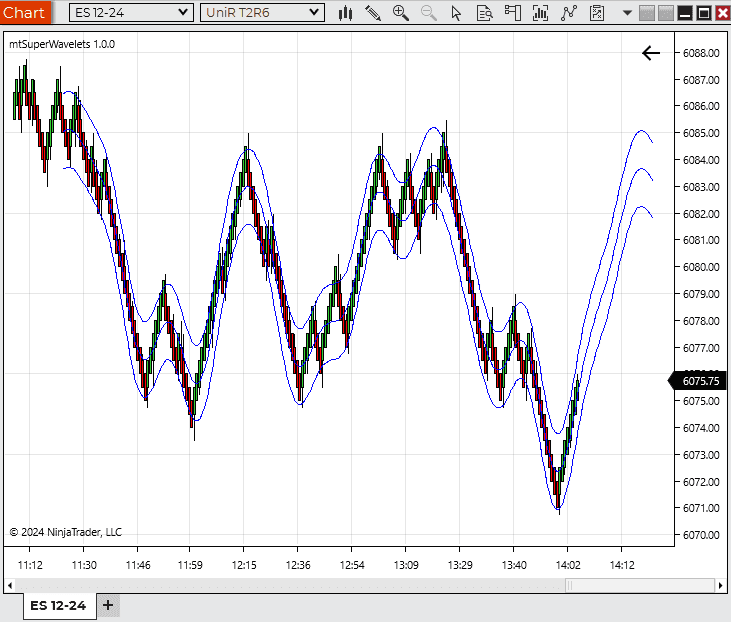Open the bar type candlestick icon
Image resolution: width=731 pixels, height=622 pixels.
click(x=345, y=13)
